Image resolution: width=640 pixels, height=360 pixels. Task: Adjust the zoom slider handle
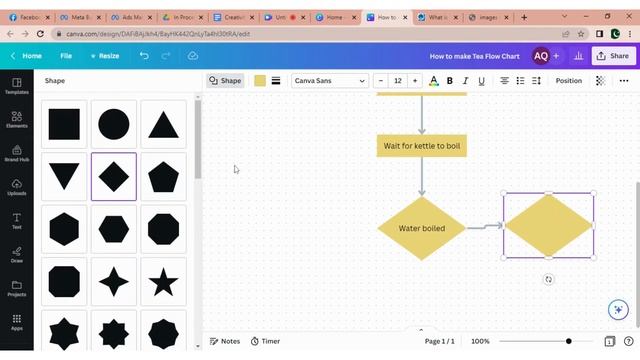click(x=569, y=341)
